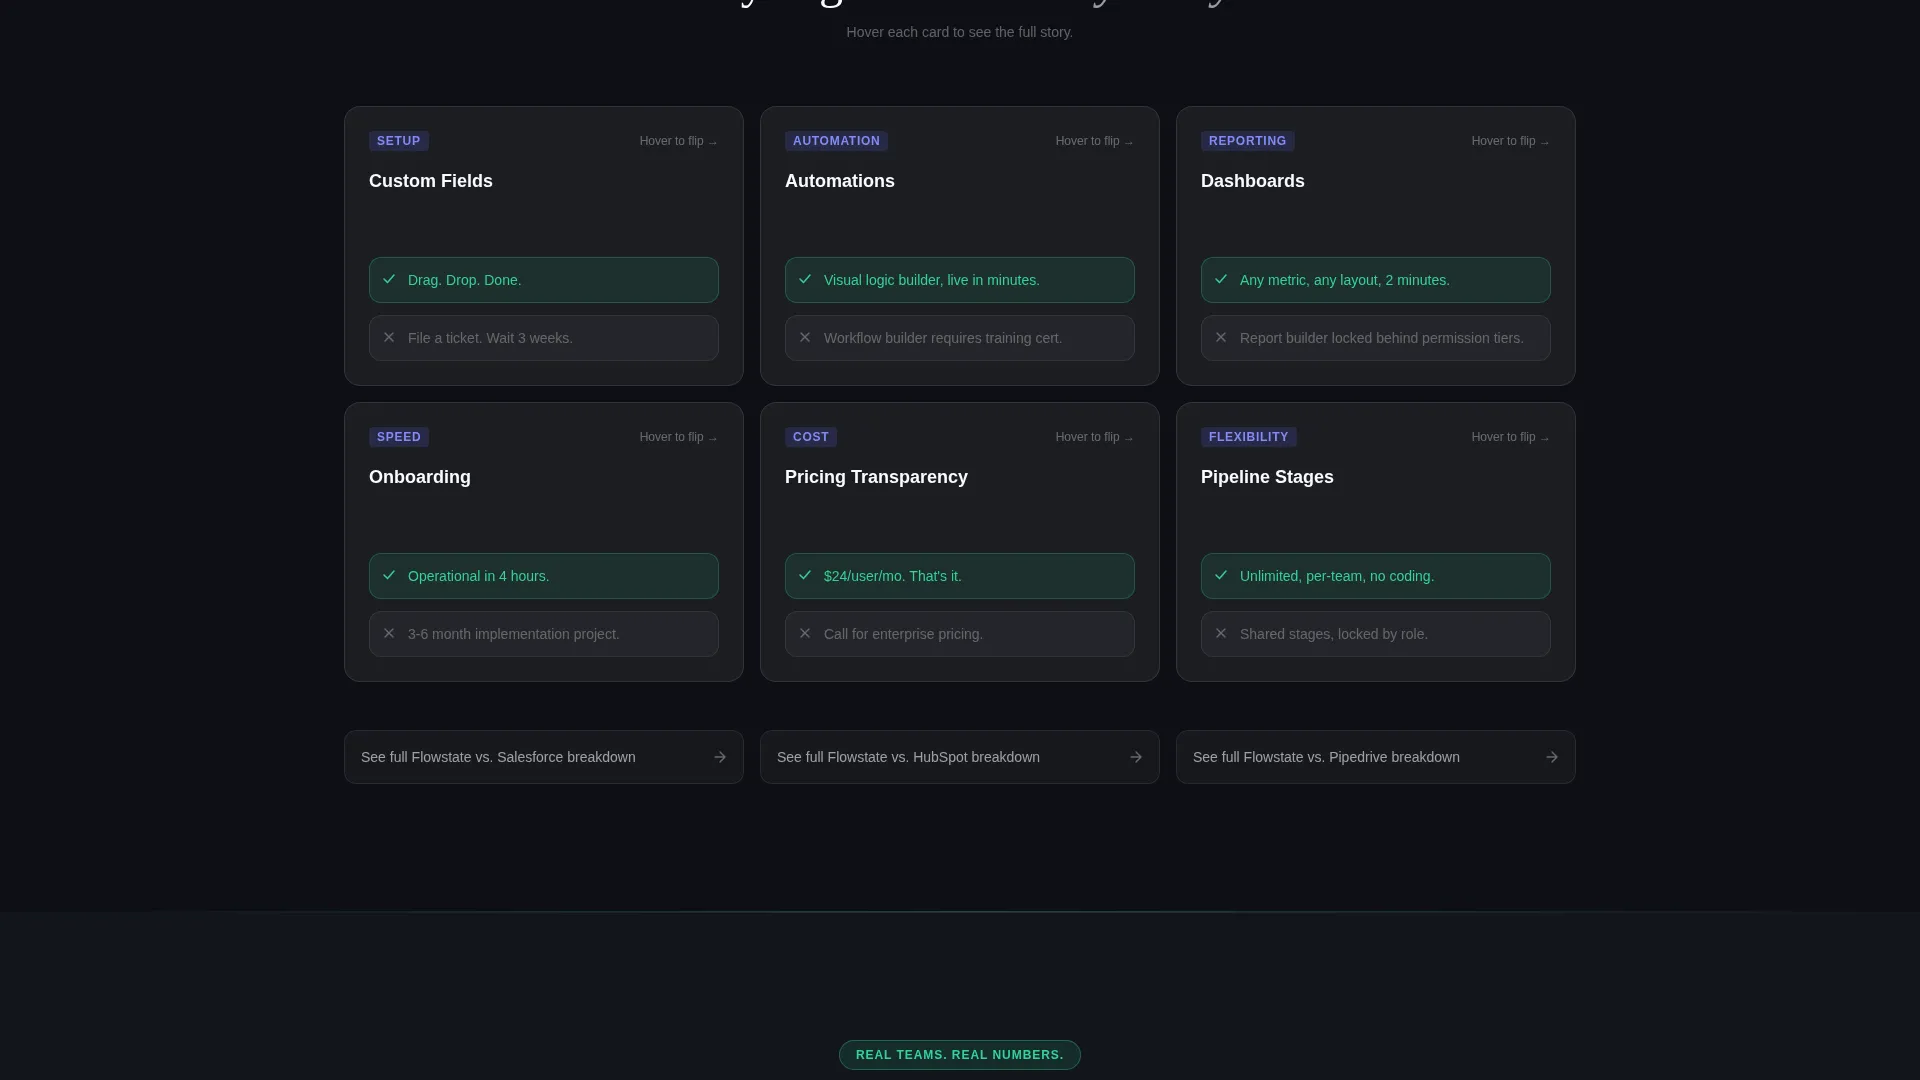Screen dimensions: 1920x1080
Task: Click X icon beside '3-6 month implementation project.'
Action: [389, 633]
